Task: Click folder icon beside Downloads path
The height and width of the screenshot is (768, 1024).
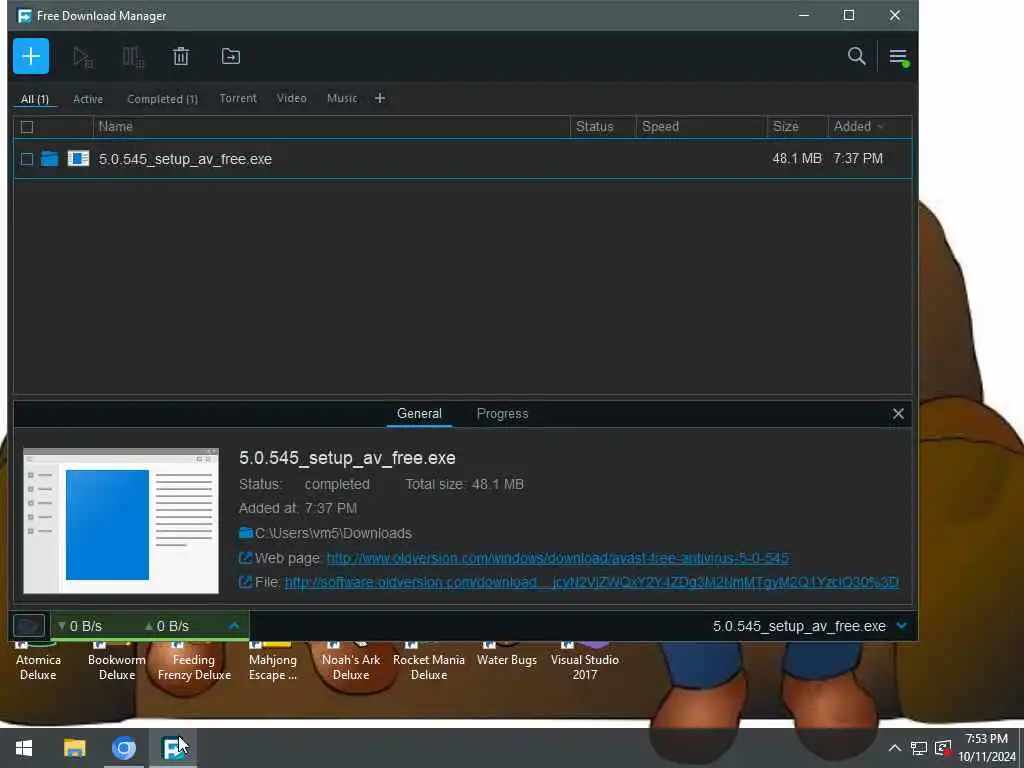Action: 246,533
